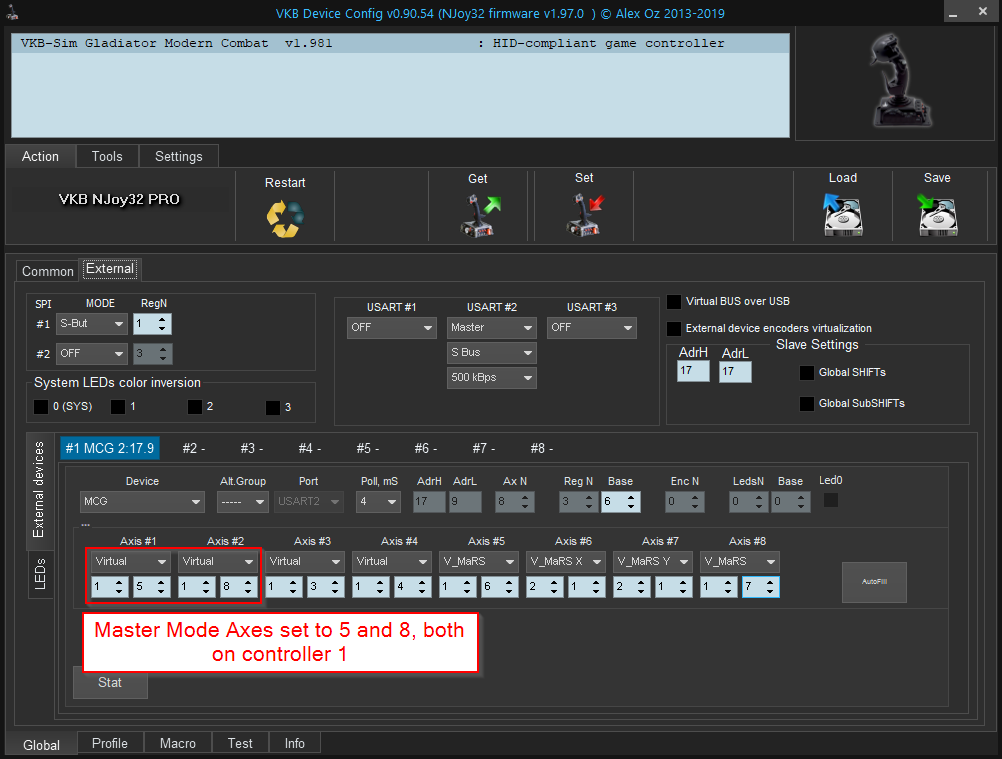Open the Device MCG dropdown
This screenshot has height=759, width=1002.
pos(142,502)
